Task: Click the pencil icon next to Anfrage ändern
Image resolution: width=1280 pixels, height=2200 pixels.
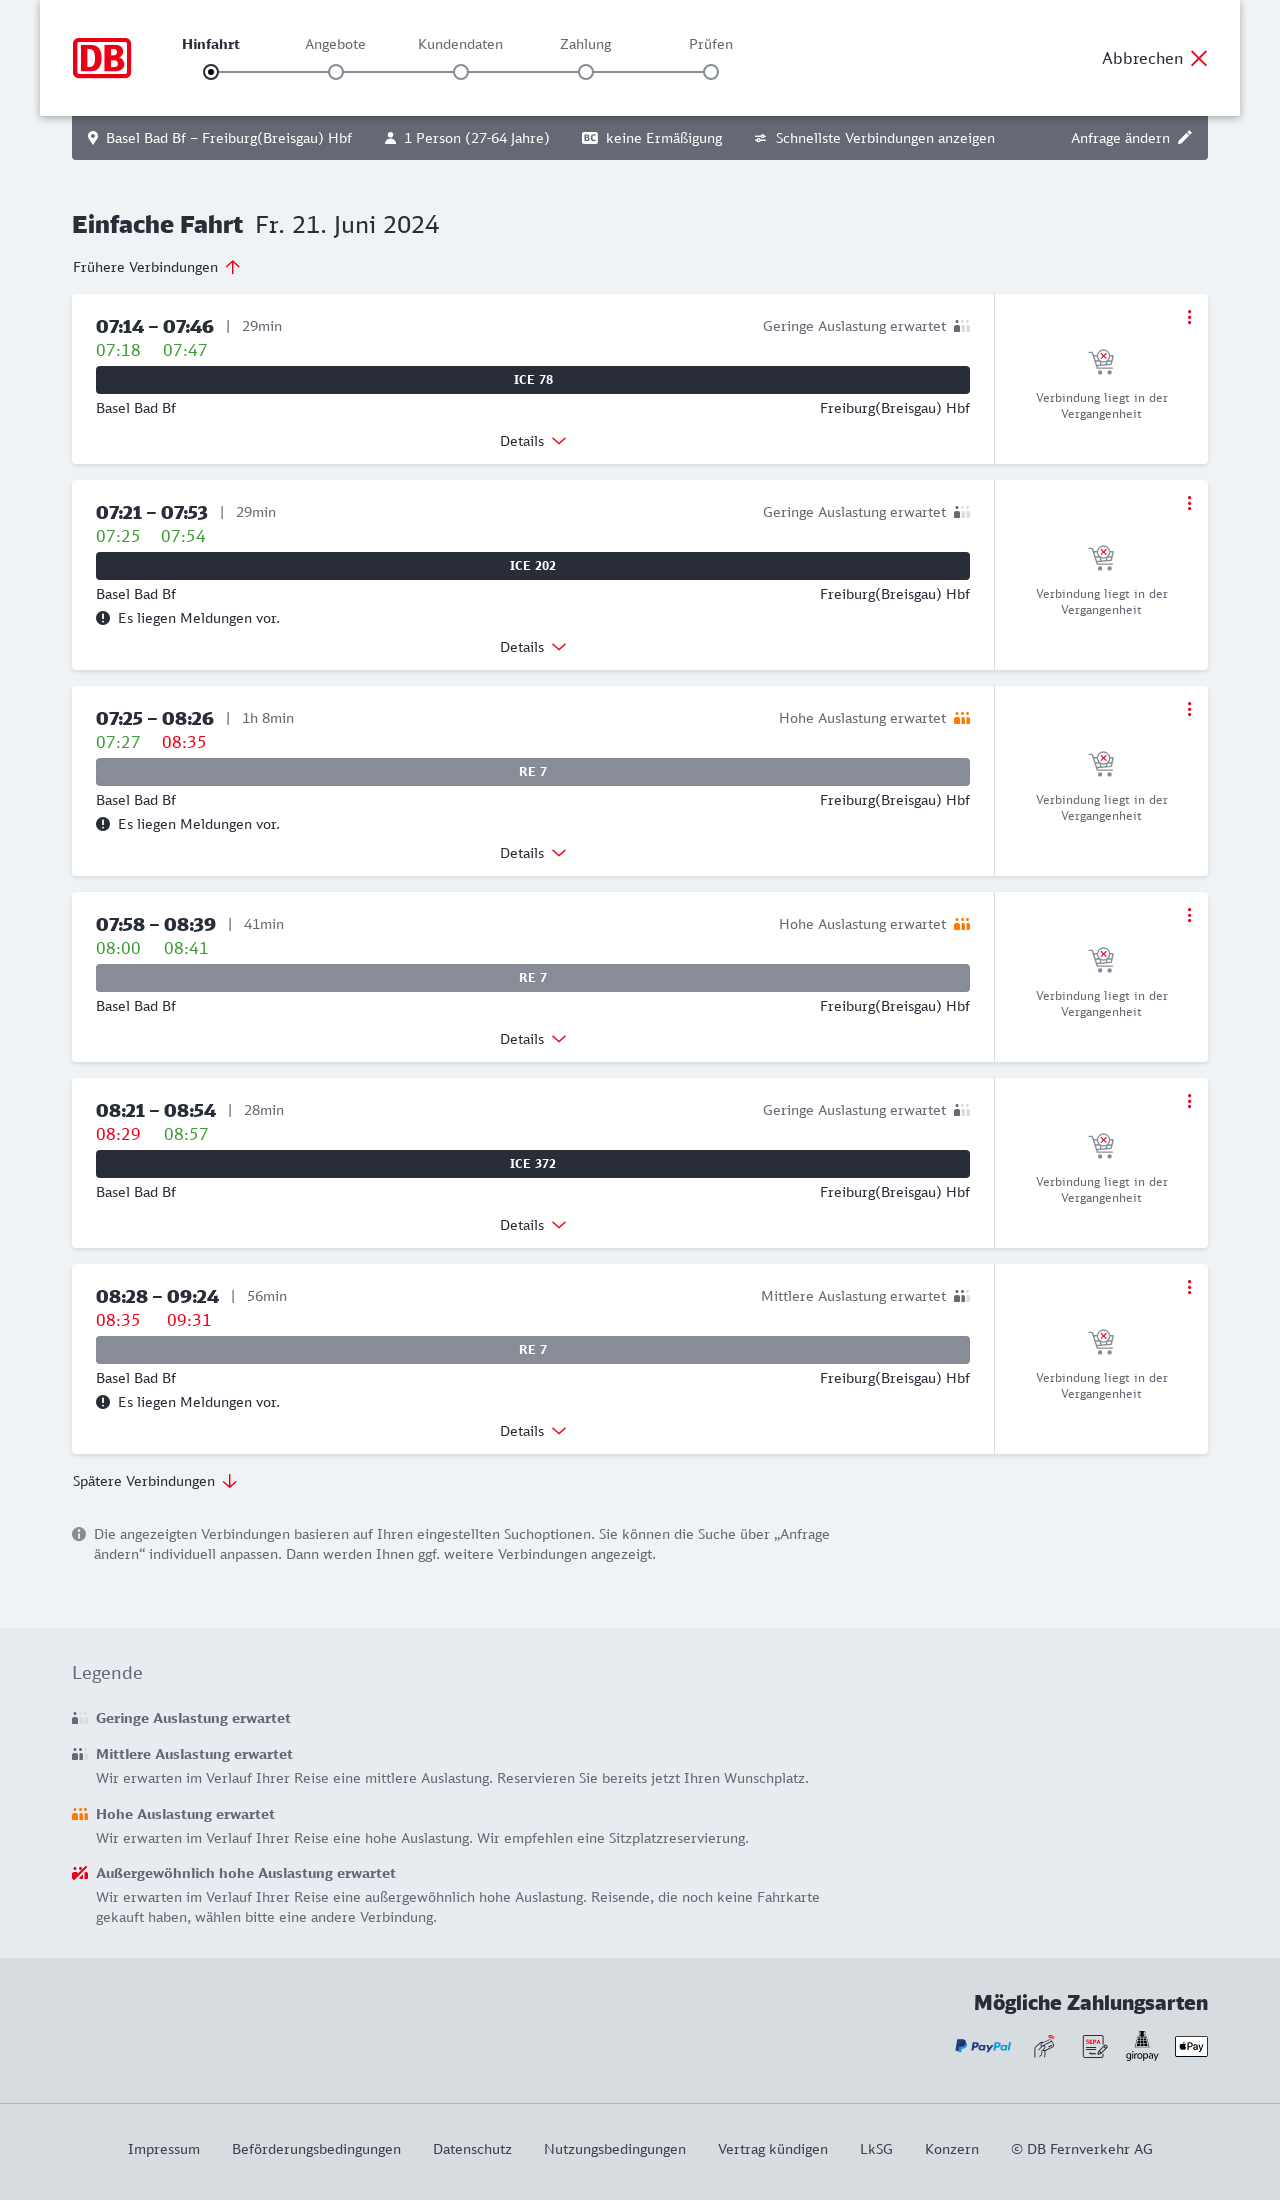Action: tap(1185, 138)
